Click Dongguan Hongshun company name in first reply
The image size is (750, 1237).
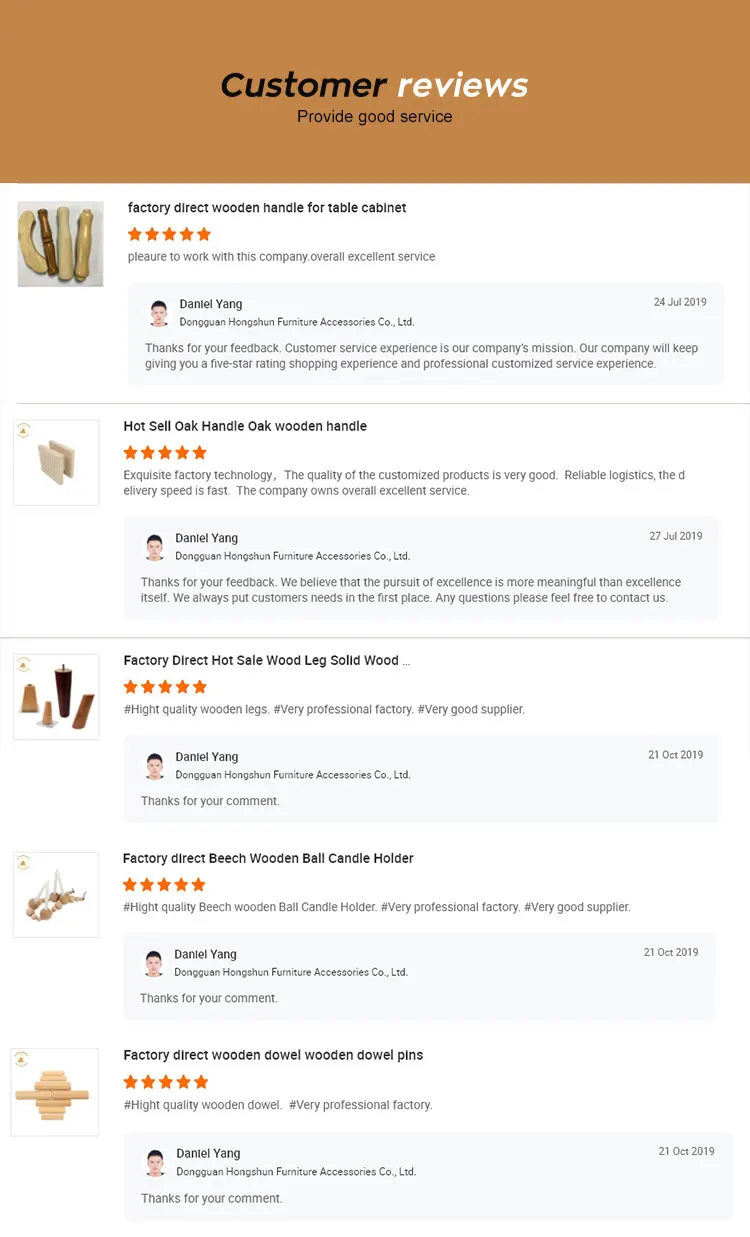[x=297, y=322]
